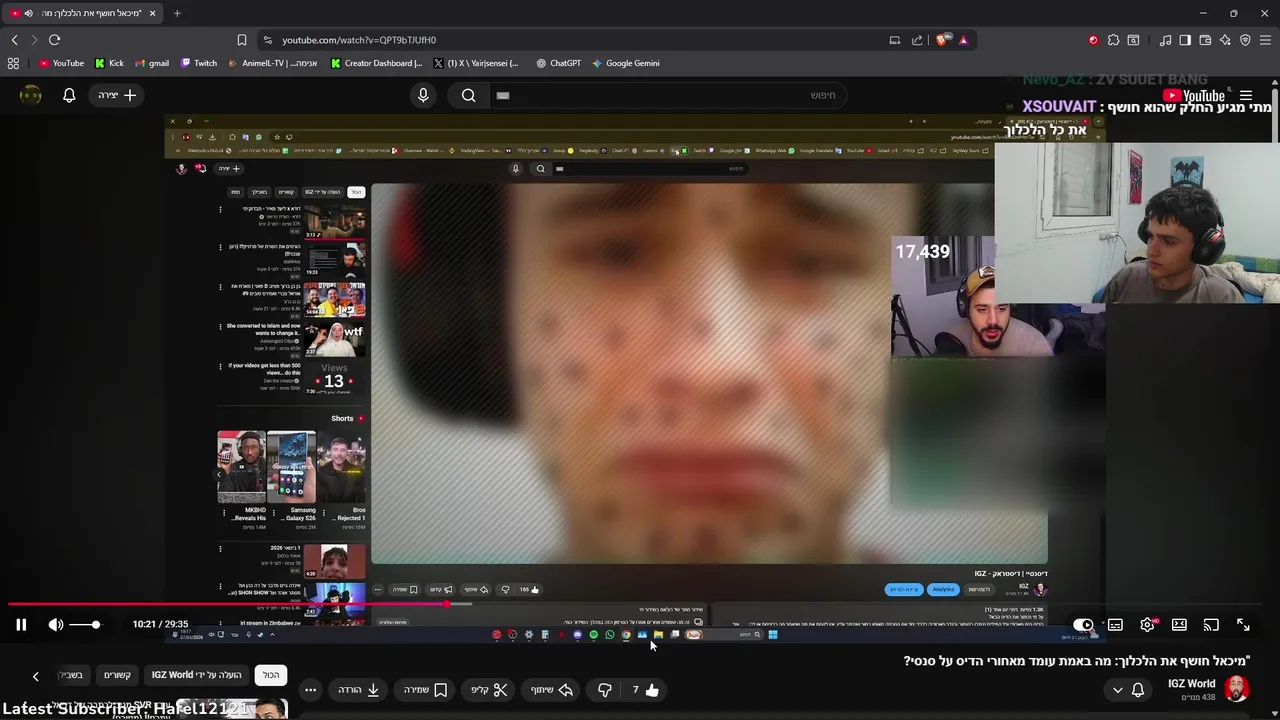Open Brave Rewards triangle icon
This screenshot has width=1280, height=720.
coord(963,40)
